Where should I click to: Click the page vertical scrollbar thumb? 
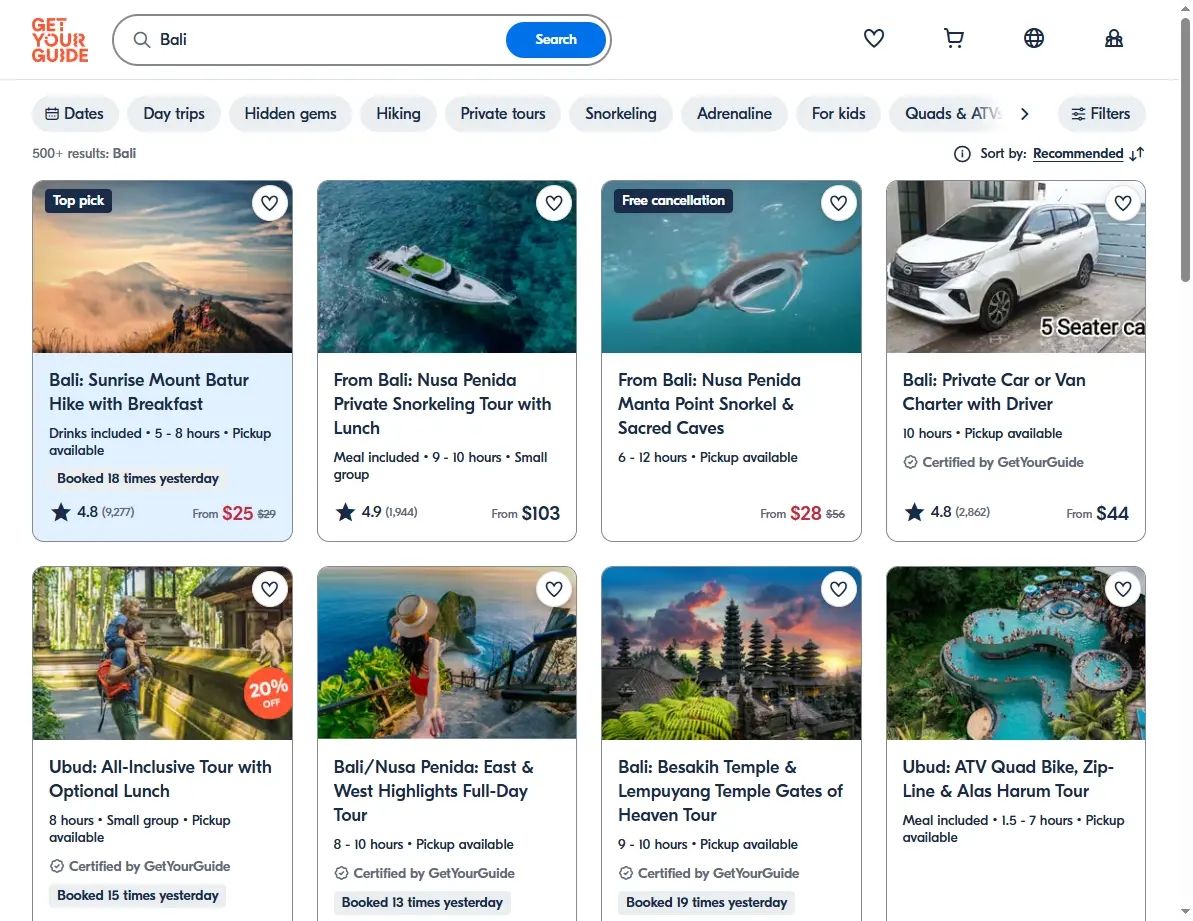(x=1185, y=150)
